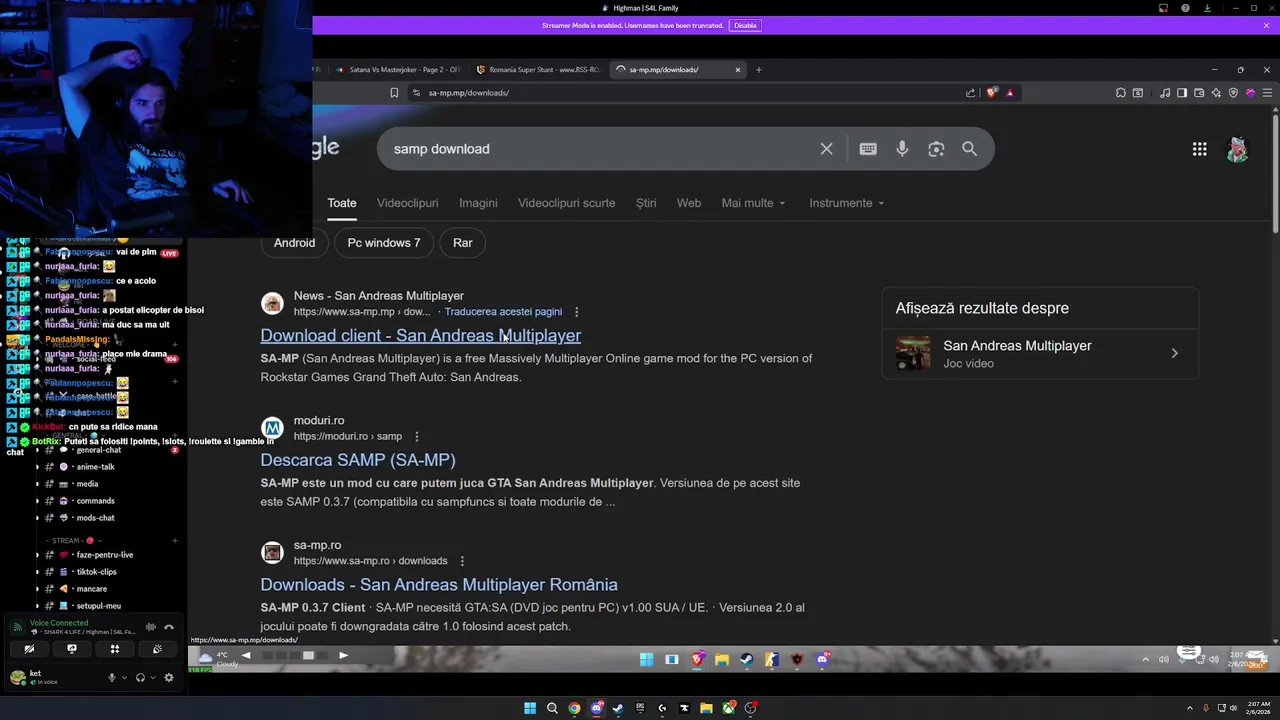
Task: Start a voice search with microphone
Action: [902, 149]
